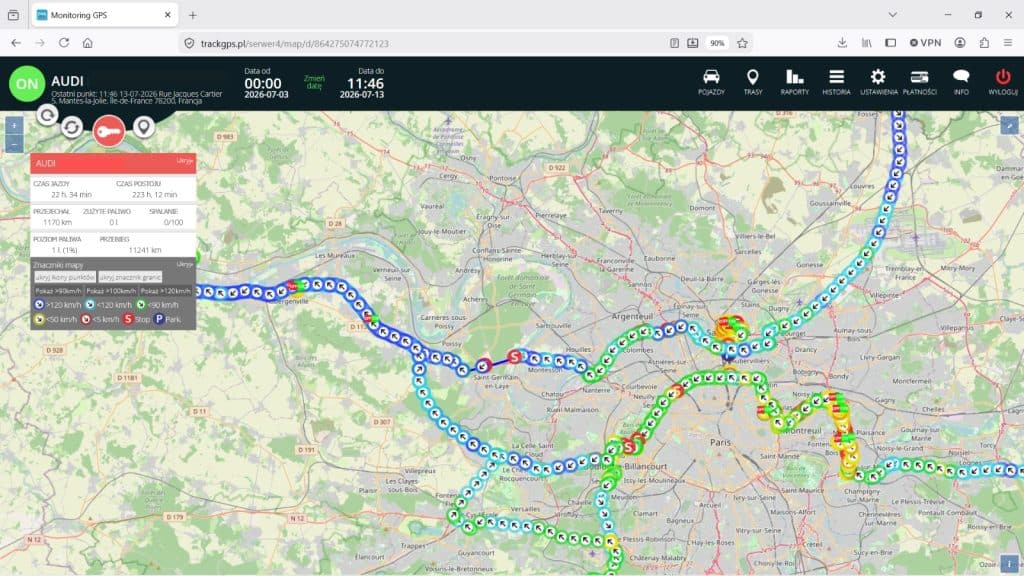Open the browser extensions icon
Viewport: 1024px width, 576px height.
(984, 43)
